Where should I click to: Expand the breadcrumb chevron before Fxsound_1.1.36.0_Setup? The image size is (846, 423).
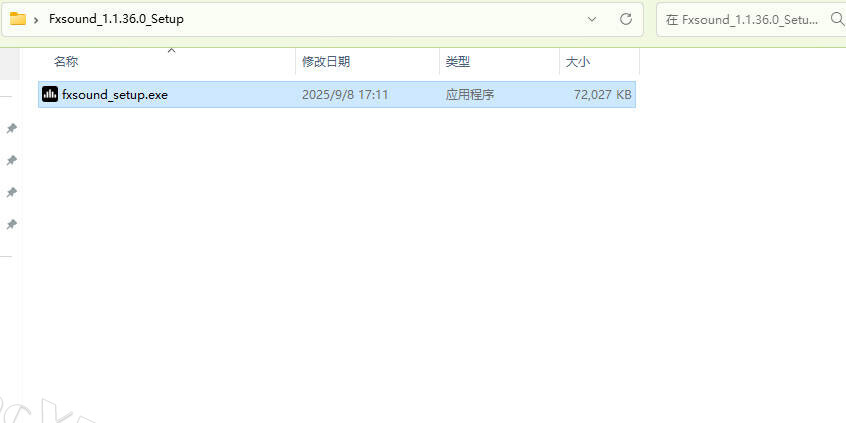click(x=37, y=19)
